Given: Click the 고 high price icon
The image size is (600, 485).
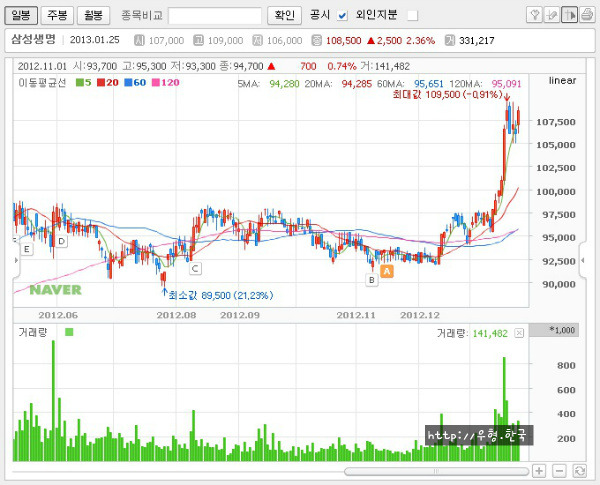Looking at the screenshot, I should click(x=198, y=40).
